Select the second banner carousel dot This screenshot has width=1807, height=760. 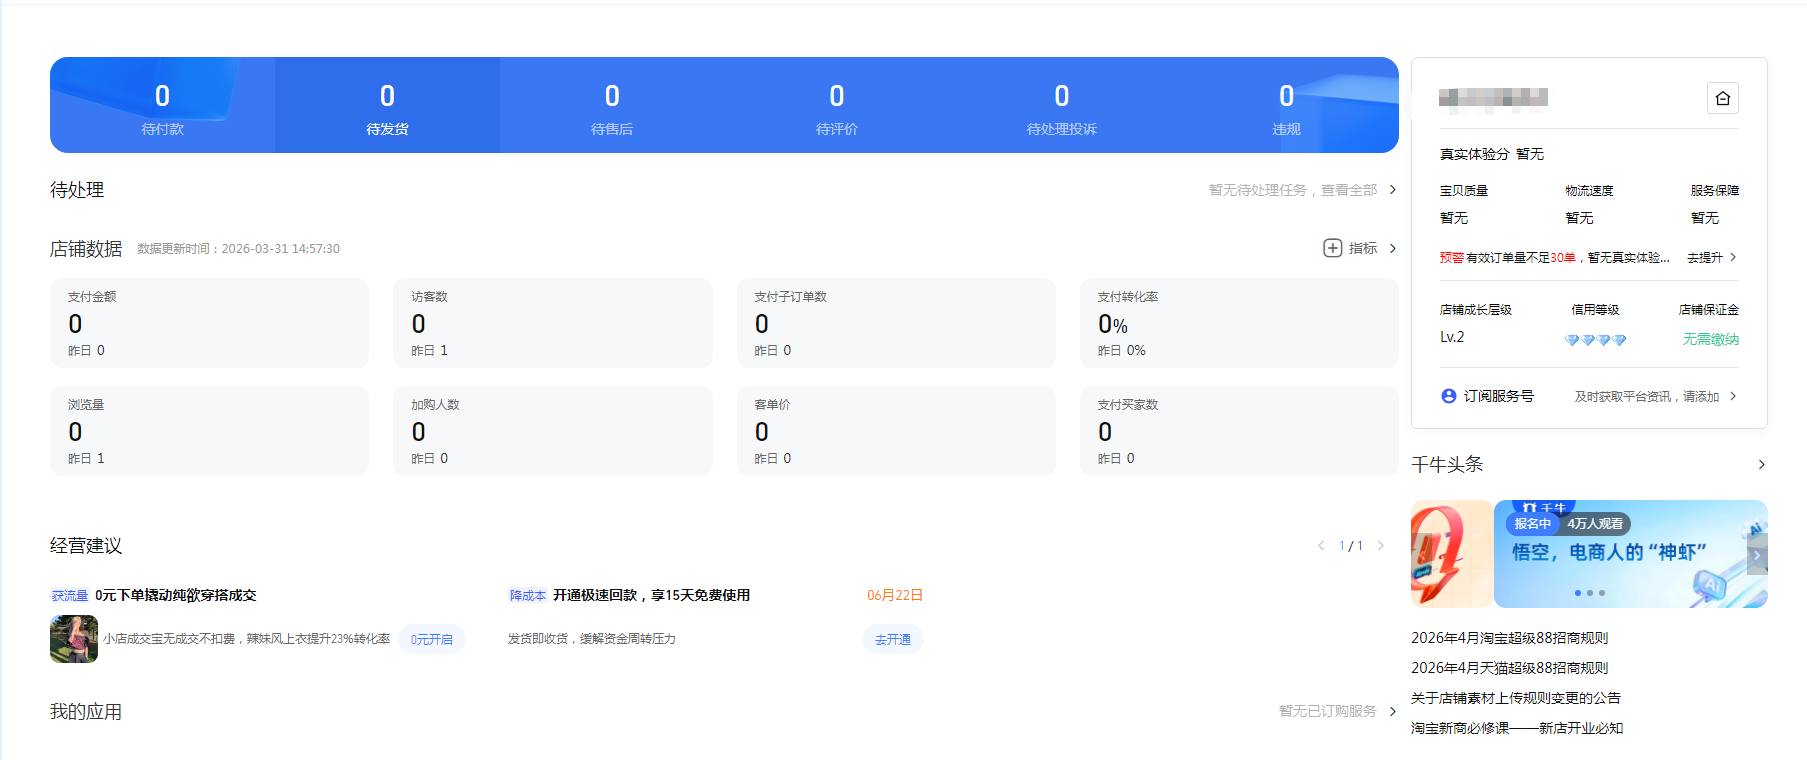click(x=1590, y=593)
